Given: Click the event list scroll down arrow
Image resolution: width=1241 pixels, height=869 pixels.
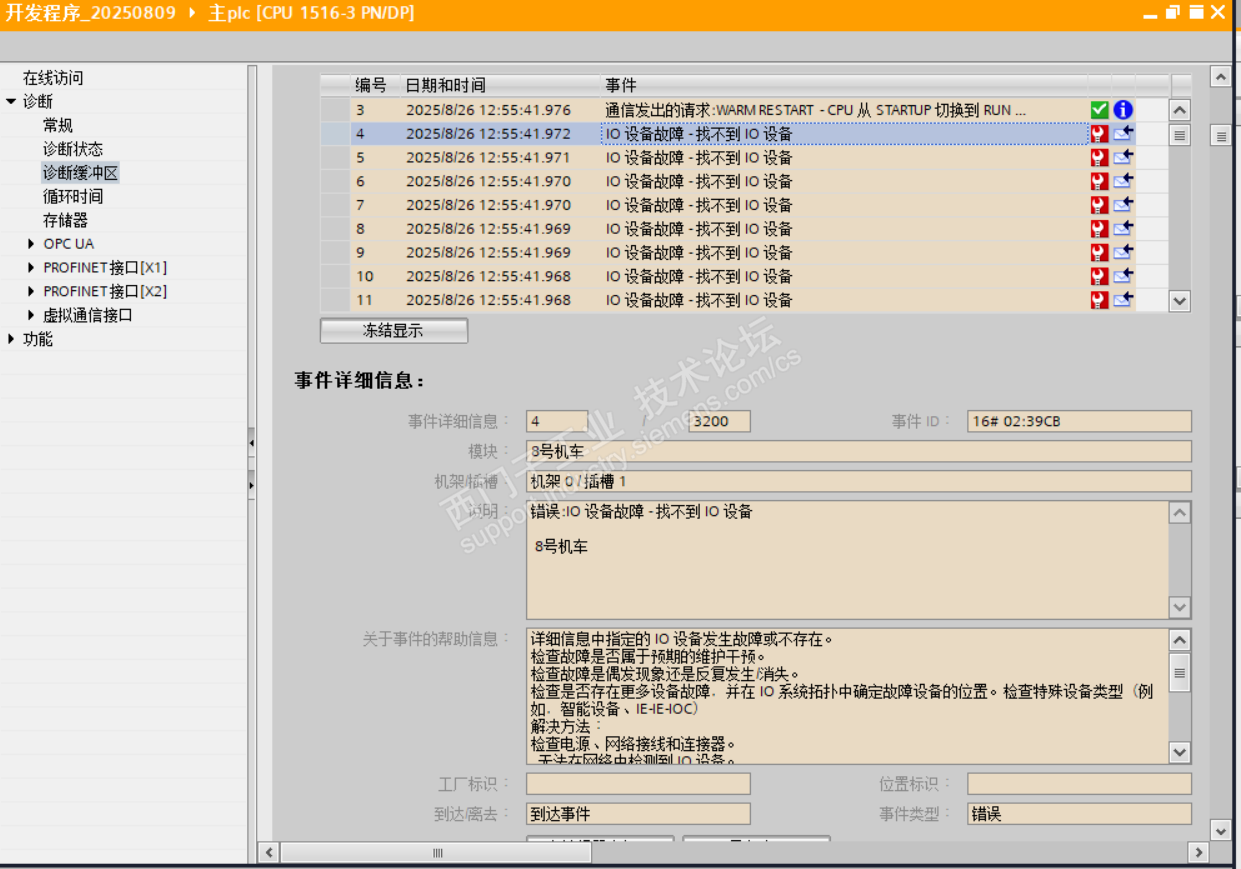Looking at the screenshot, I should (x=1180, y=300).
